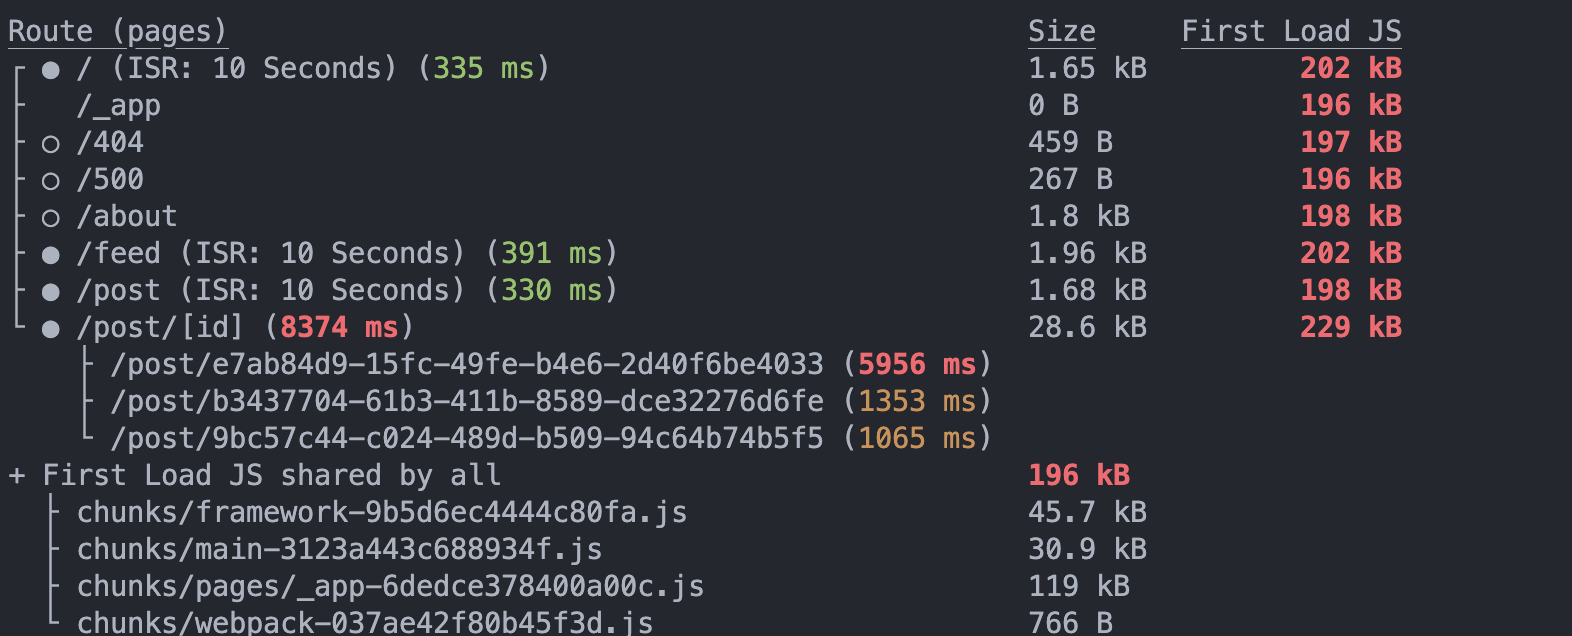1572x636 pixels.
Task: Click the filled circle beside the root route
Action: (51, 70)
